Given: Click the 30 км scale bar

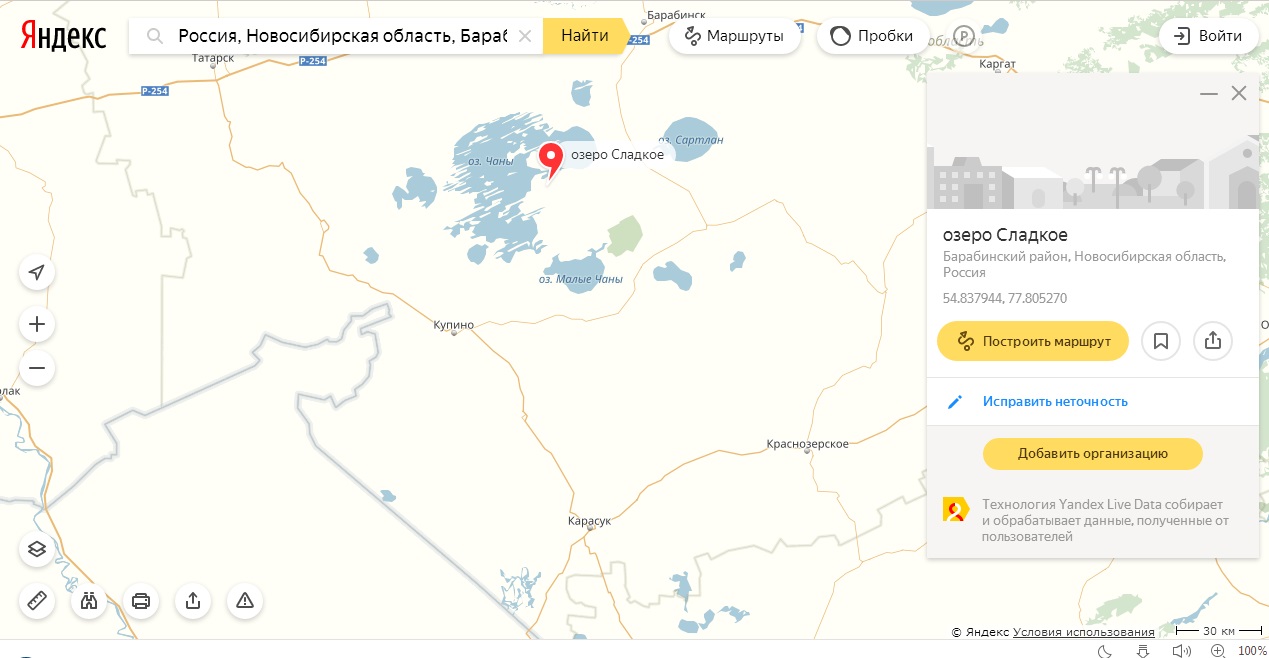Looking at the screenshot, I should 1218,631.
